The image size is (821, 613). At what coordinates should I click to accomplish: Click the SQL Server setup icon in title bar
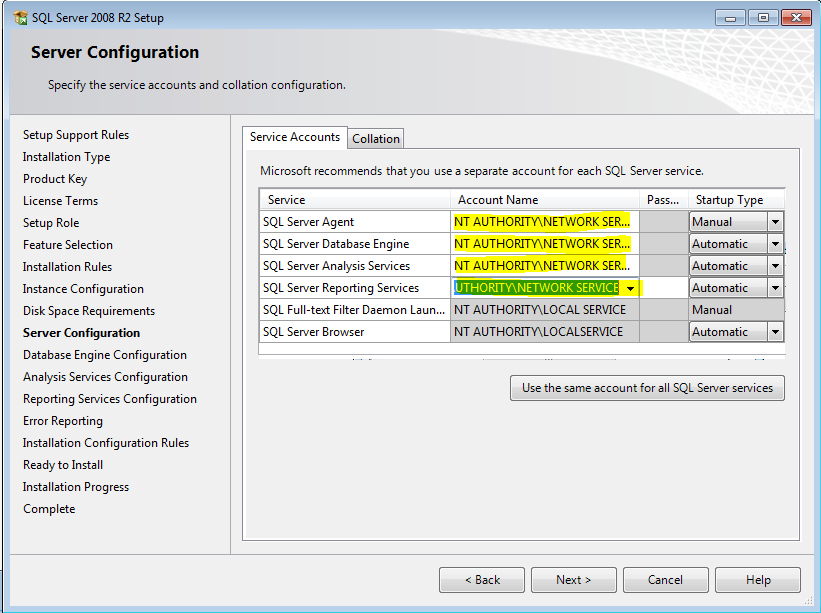click(x=18, y=17)
